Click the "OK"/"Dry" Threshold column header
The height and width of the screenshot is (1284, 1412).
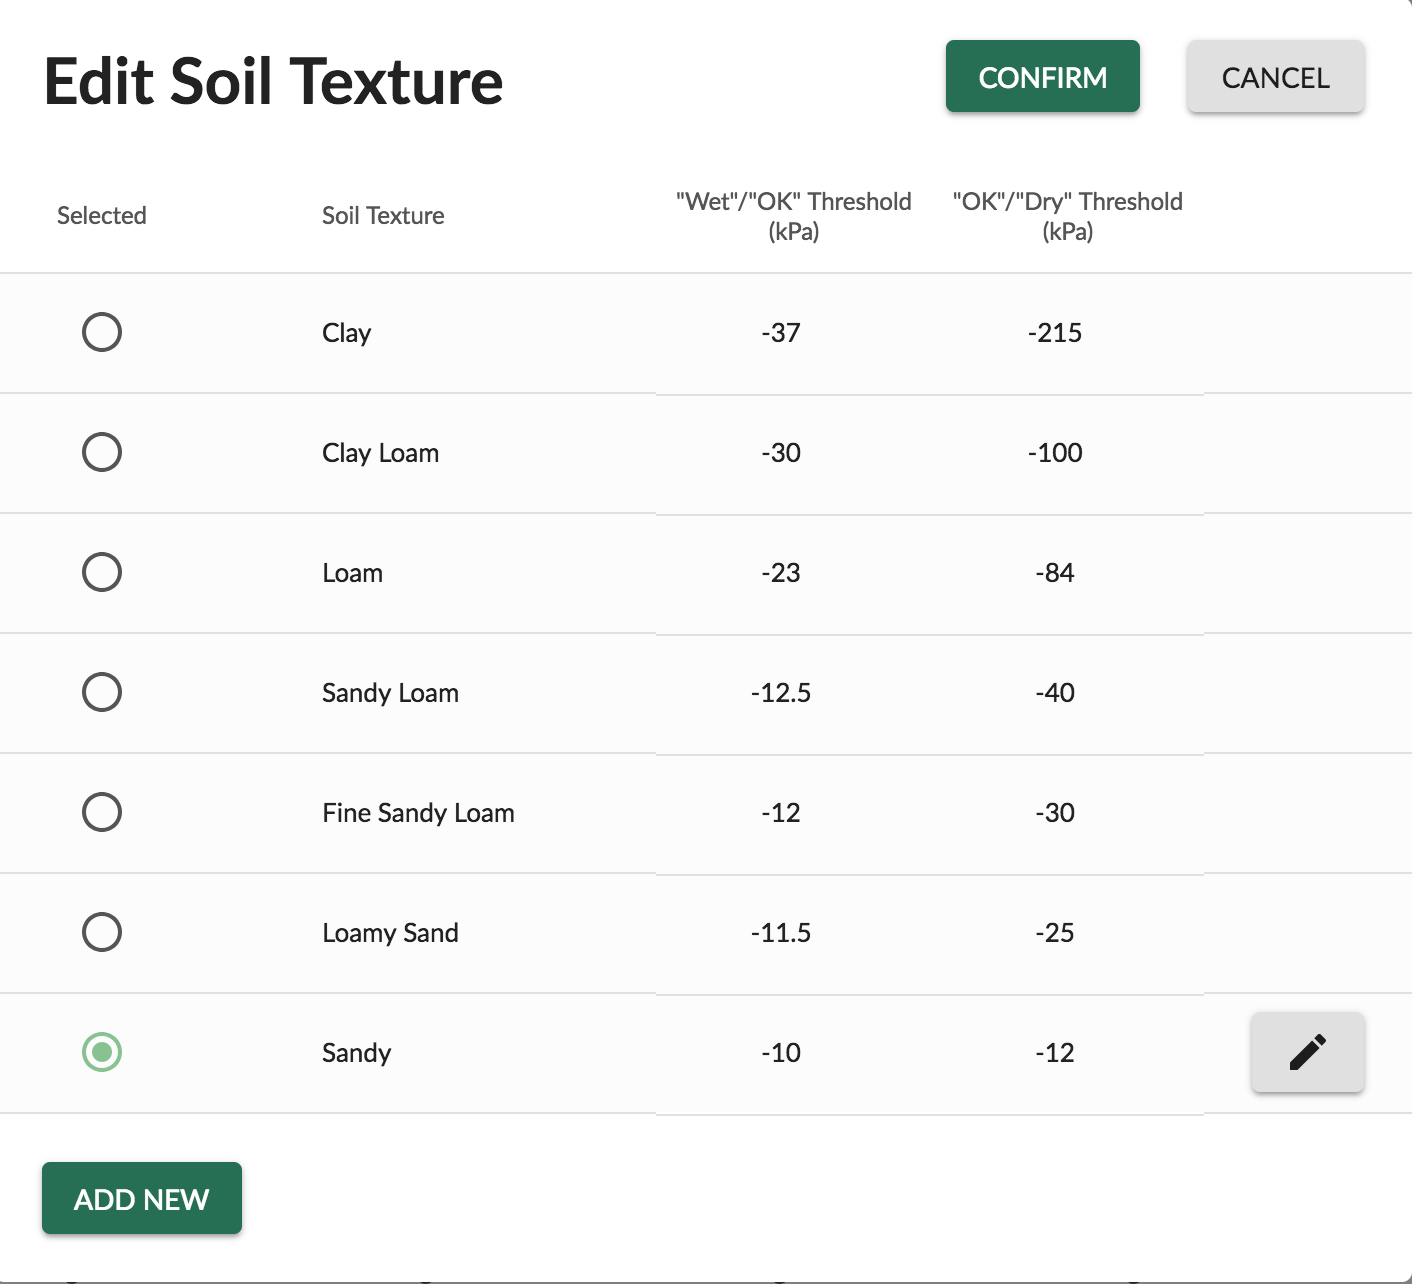point(1067,216)
